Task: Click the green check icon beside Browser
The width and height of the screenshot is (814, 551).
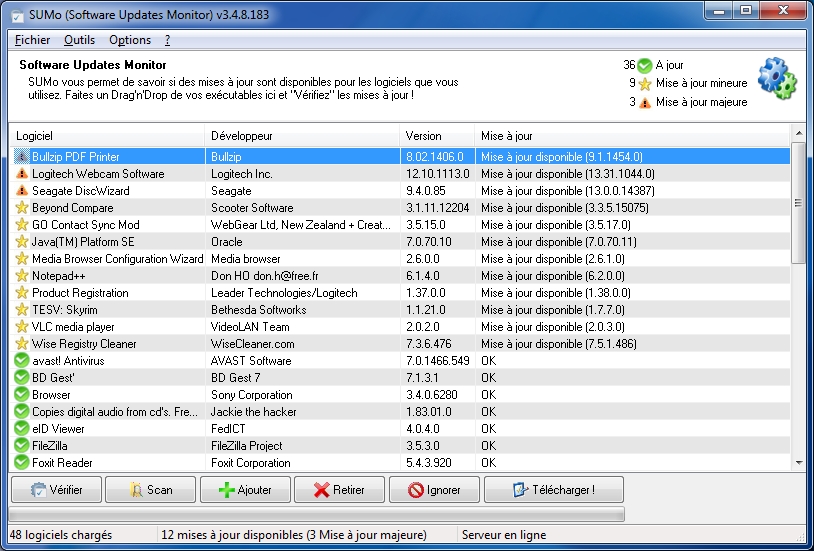Action: click(x=21, y=395)
